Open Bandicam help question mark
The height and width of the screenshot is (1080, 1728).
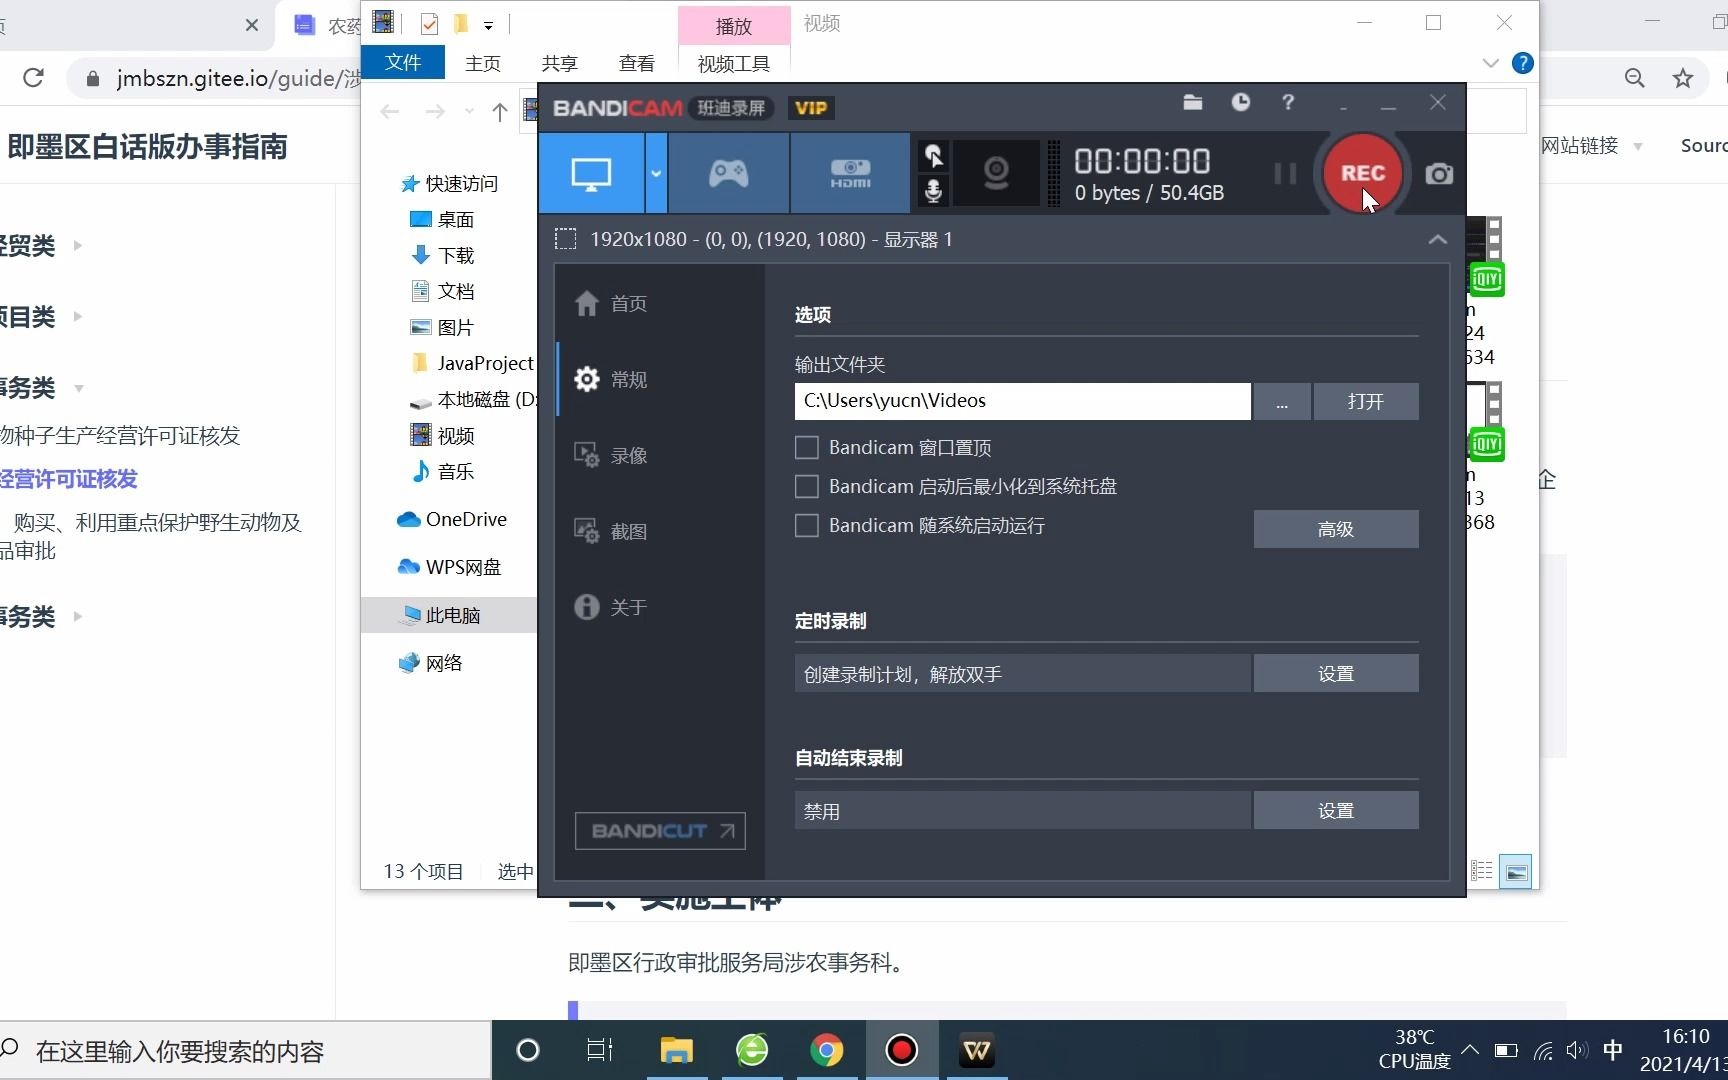click(1288, 102)
